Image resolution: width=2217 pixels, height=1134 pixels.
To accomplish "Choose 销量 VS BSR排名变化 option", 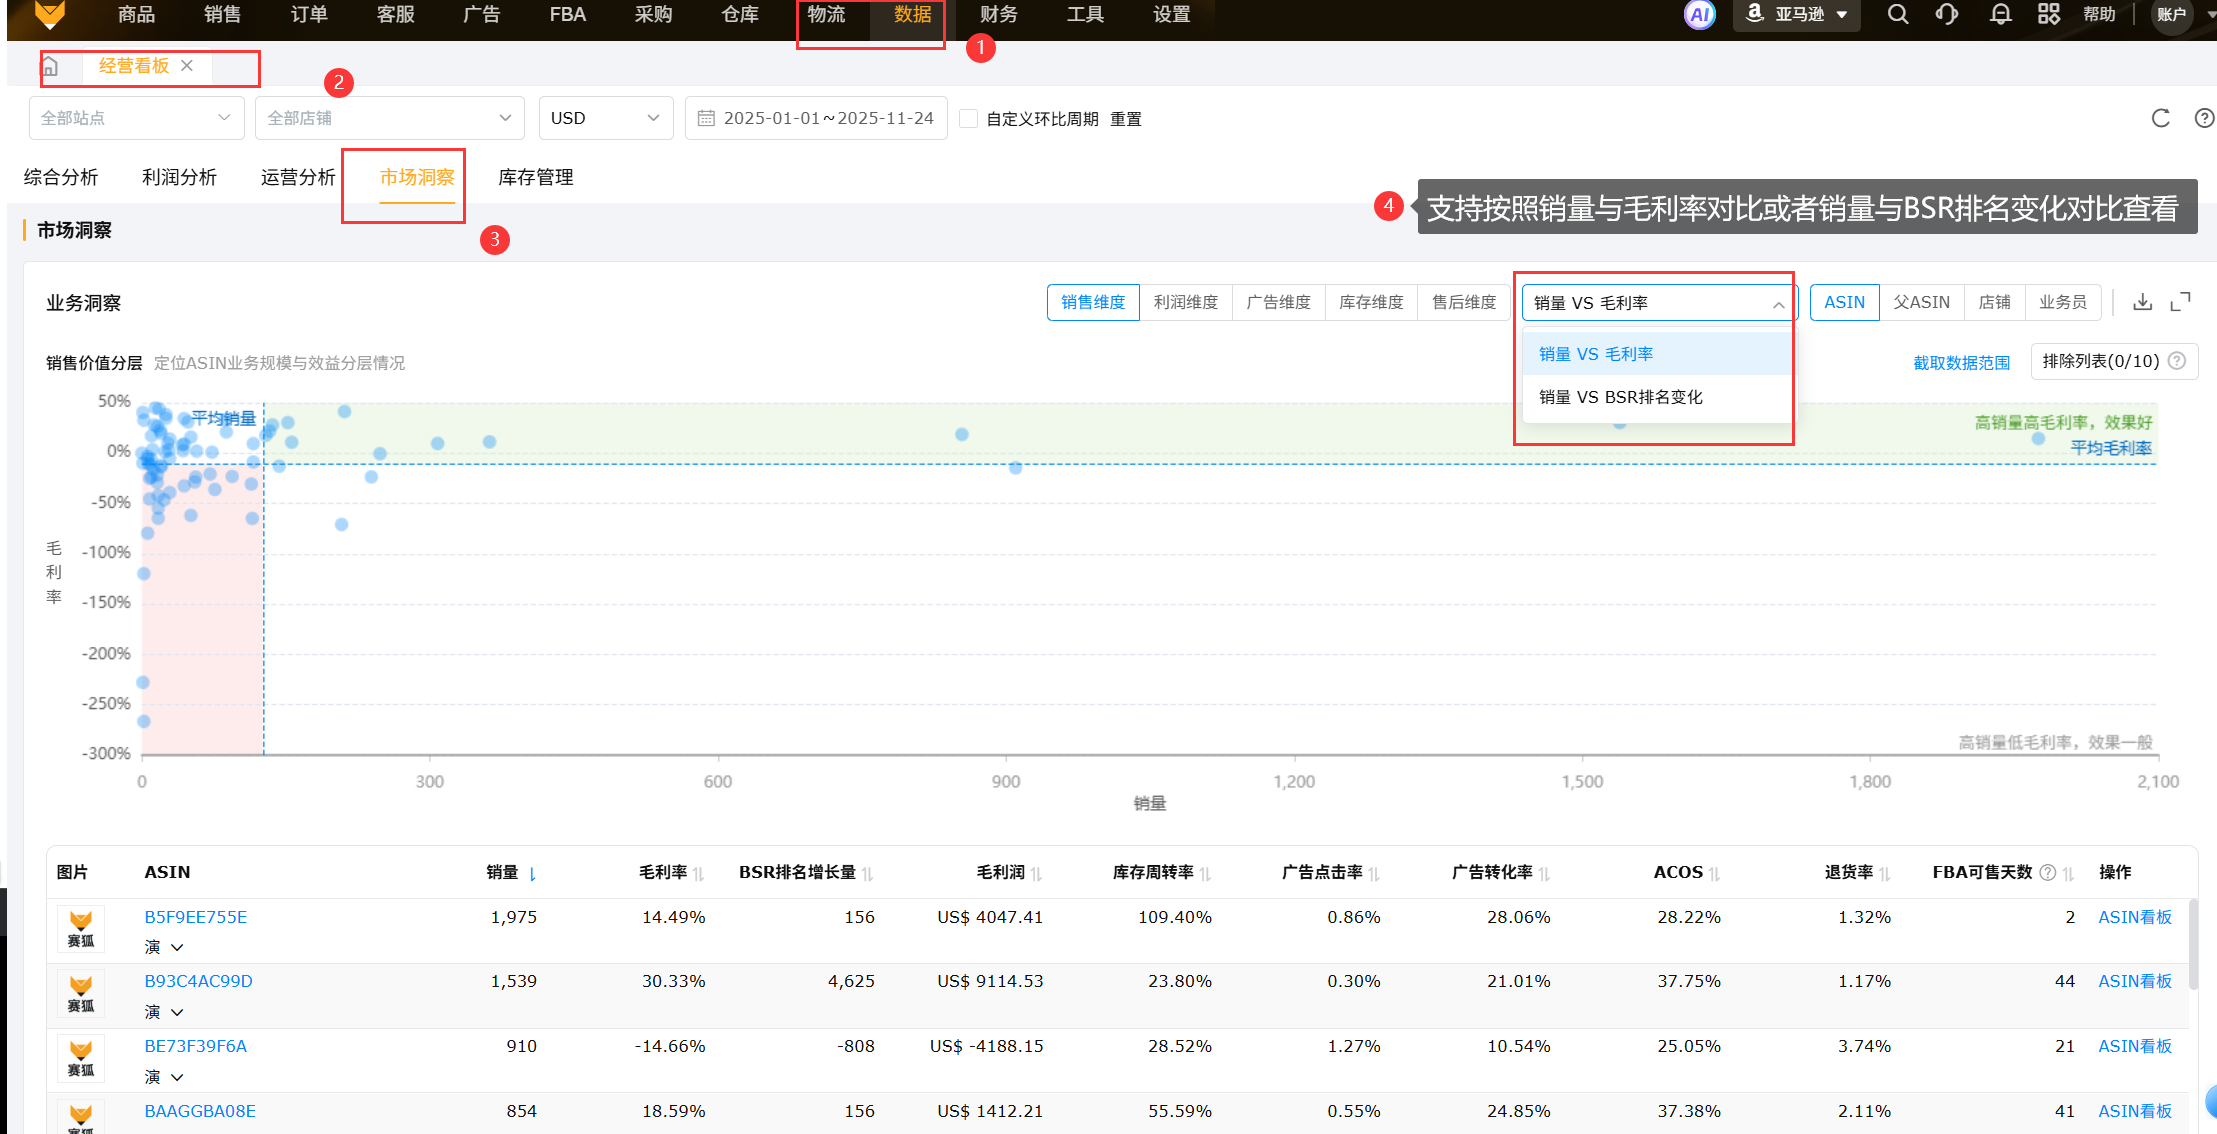I will pos(1620,397).
